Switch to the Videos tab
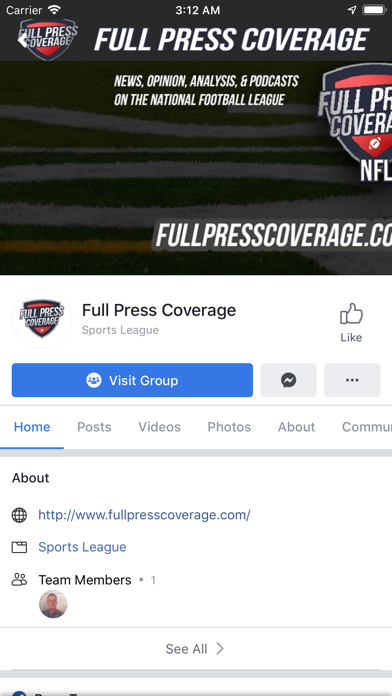Screen dimensions: 392x696 click(159, 427)
